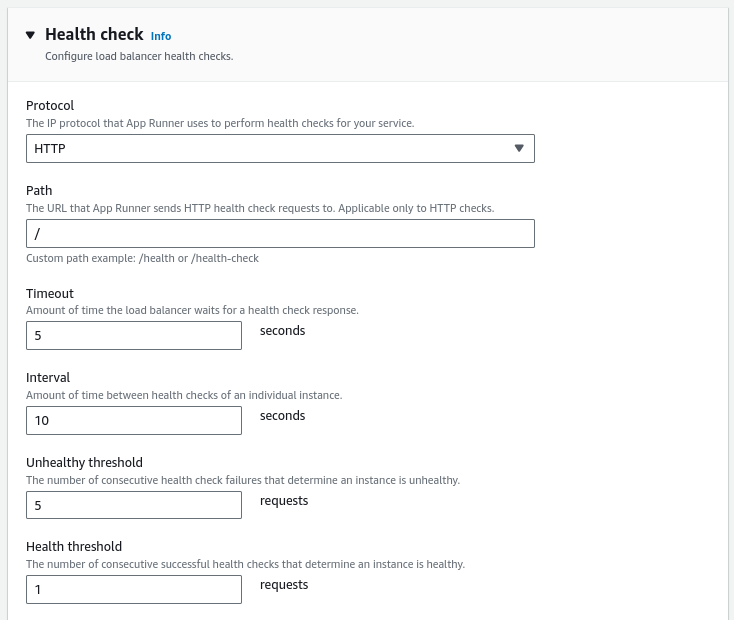
Task: Click the seconds unit beside Timeout
Action: pyautogui.click(x=282, y=330)
